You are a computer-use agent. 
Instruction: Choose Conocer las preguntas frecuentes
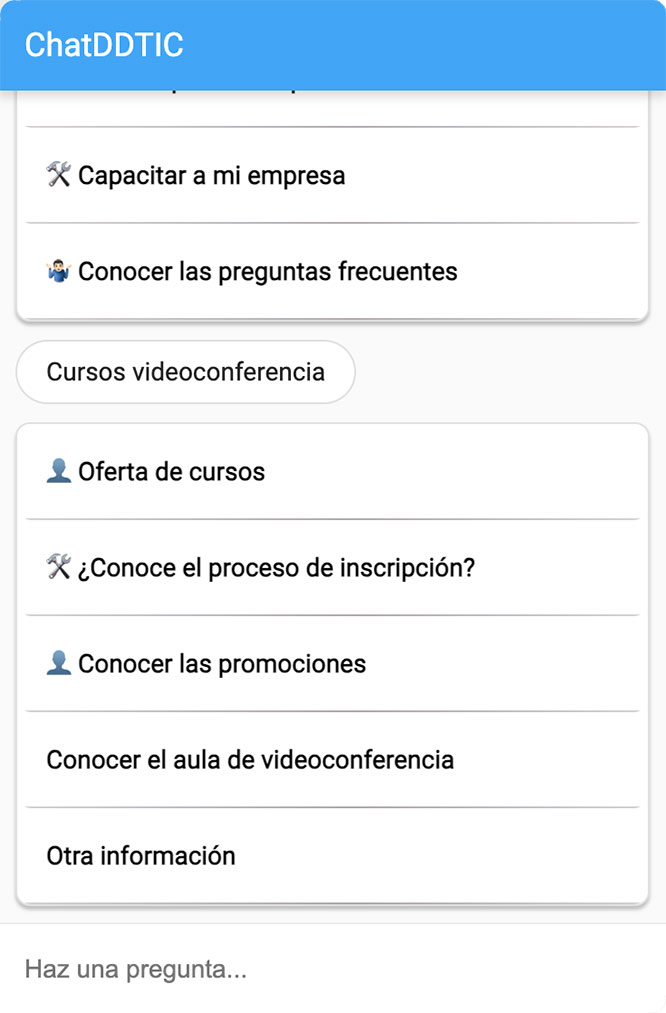click(x=267, y=272)
